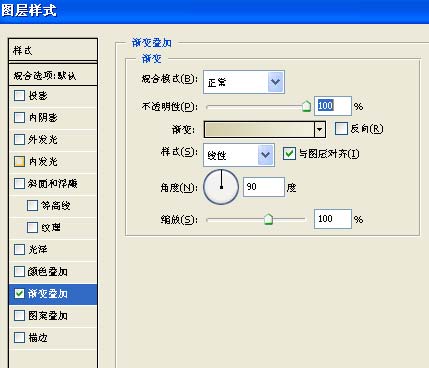Select 样式 styles at list top
429x368 pixels.
click(53, 50)
